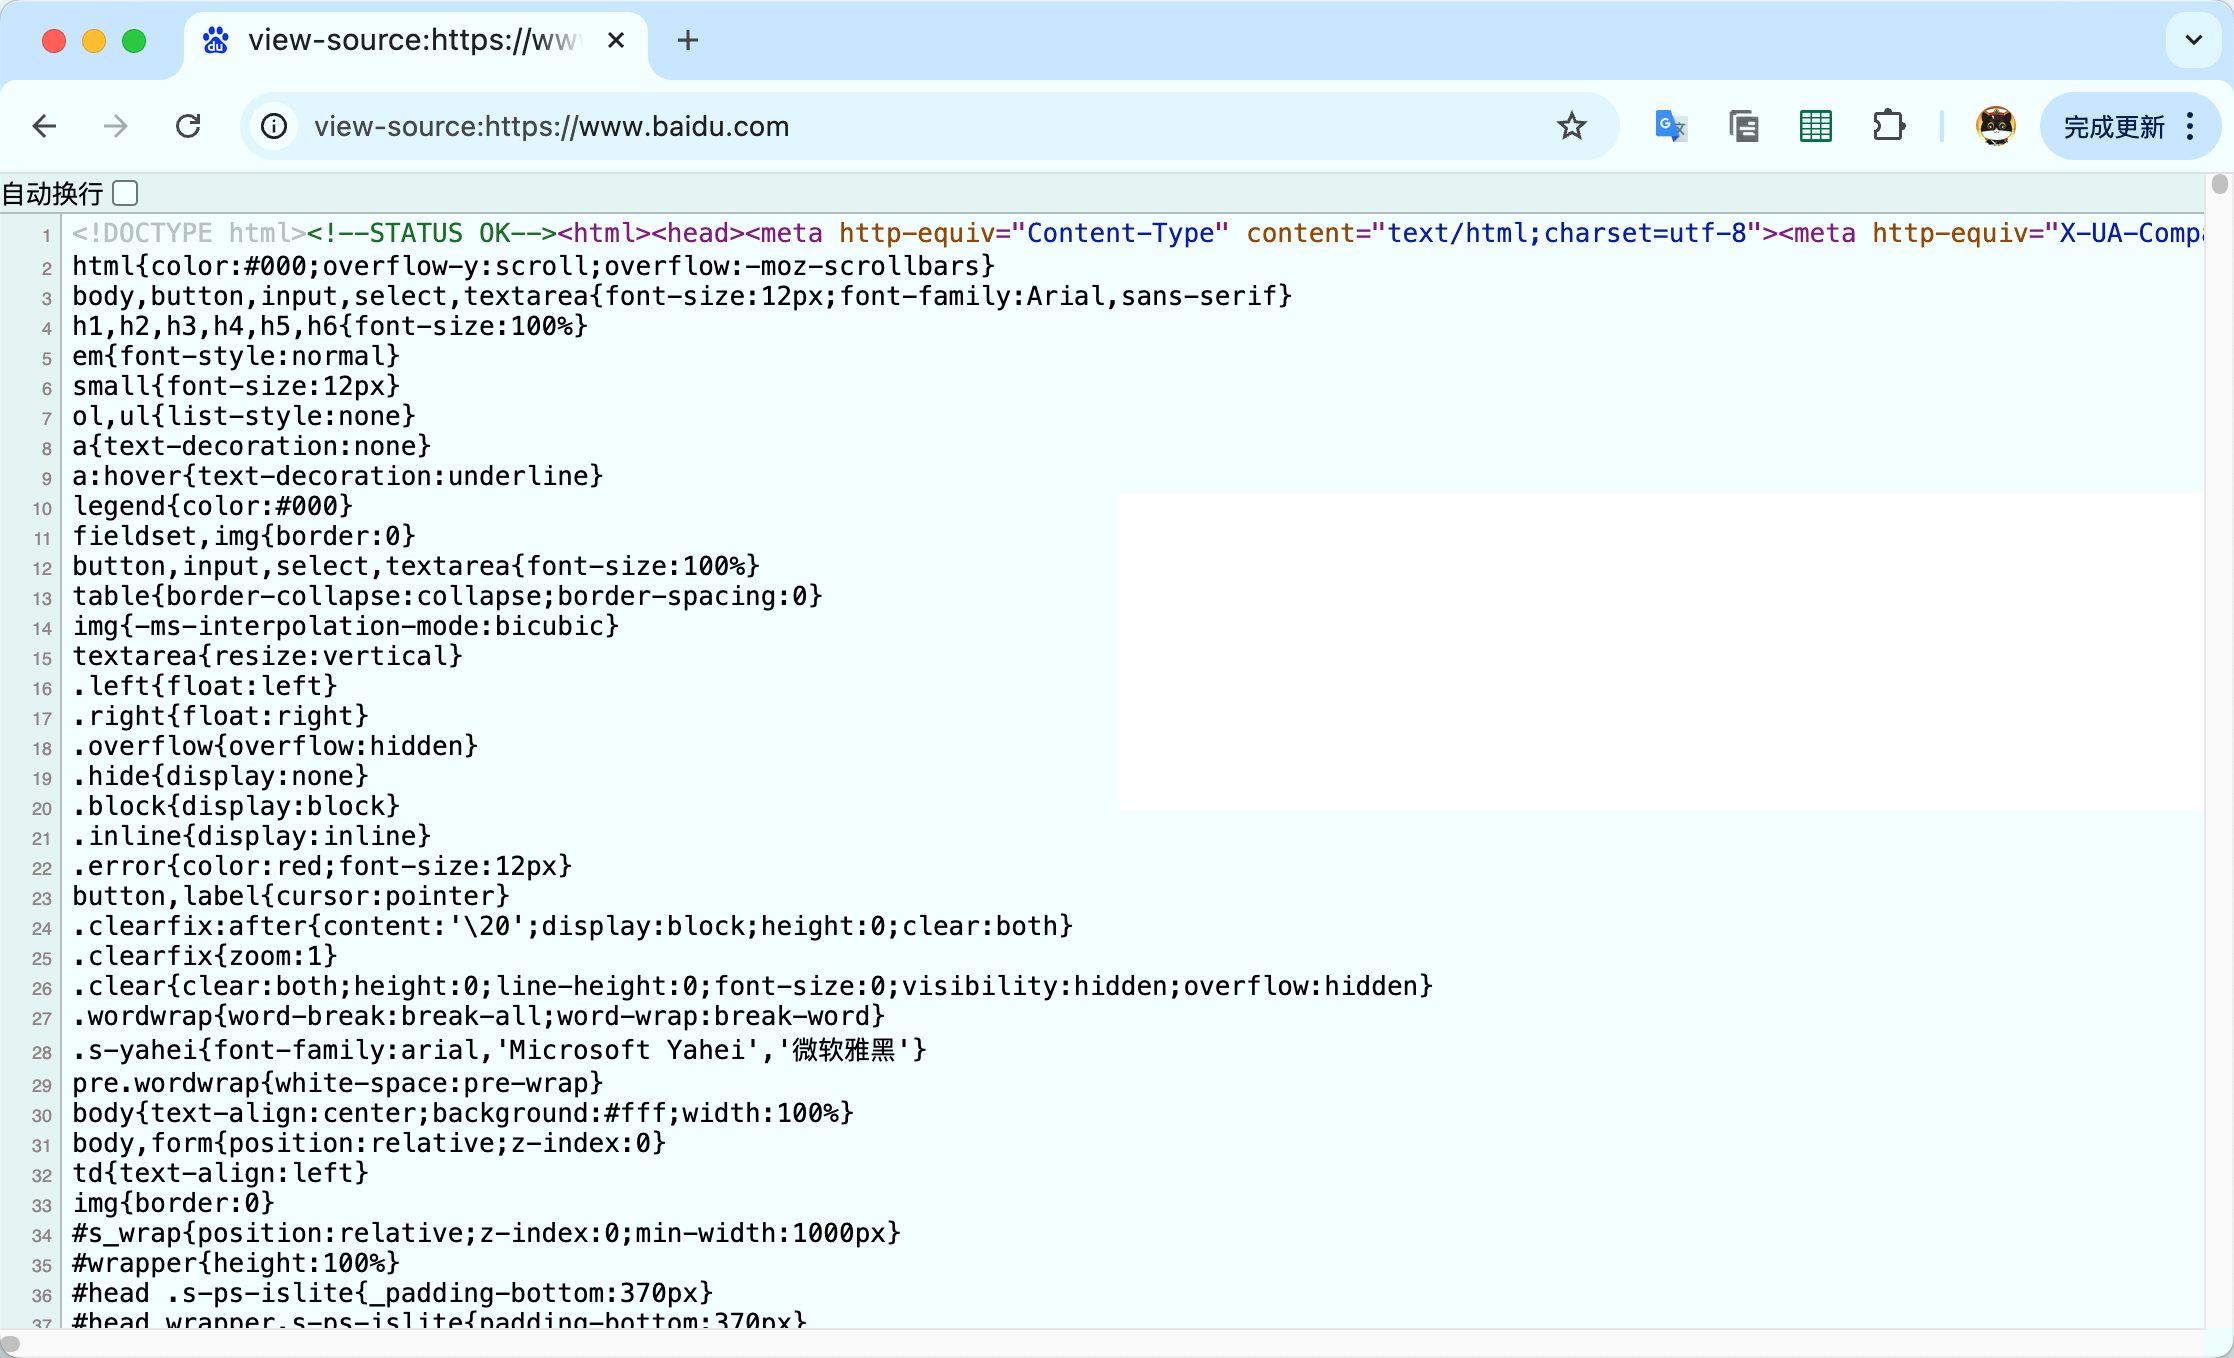Click the vertical scrollbar thumb

coord(2219,184)
